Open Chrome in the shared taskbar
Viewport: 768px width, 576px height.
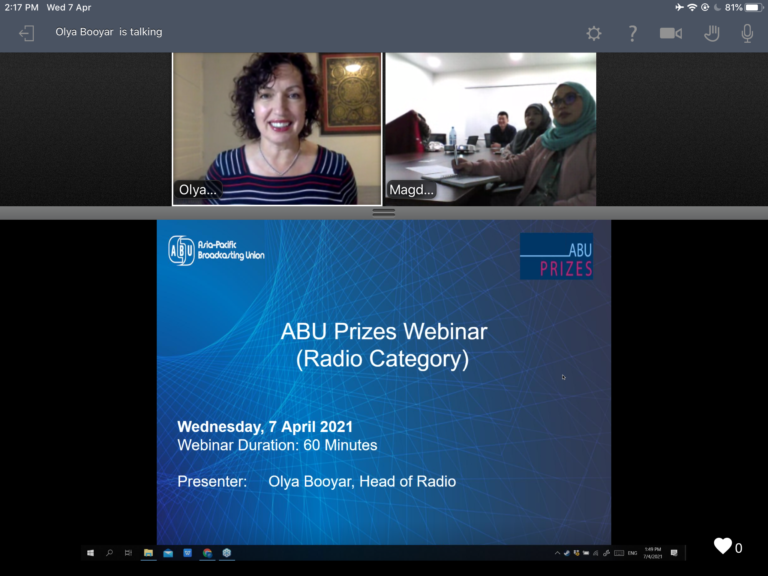[x=207, y=553]
